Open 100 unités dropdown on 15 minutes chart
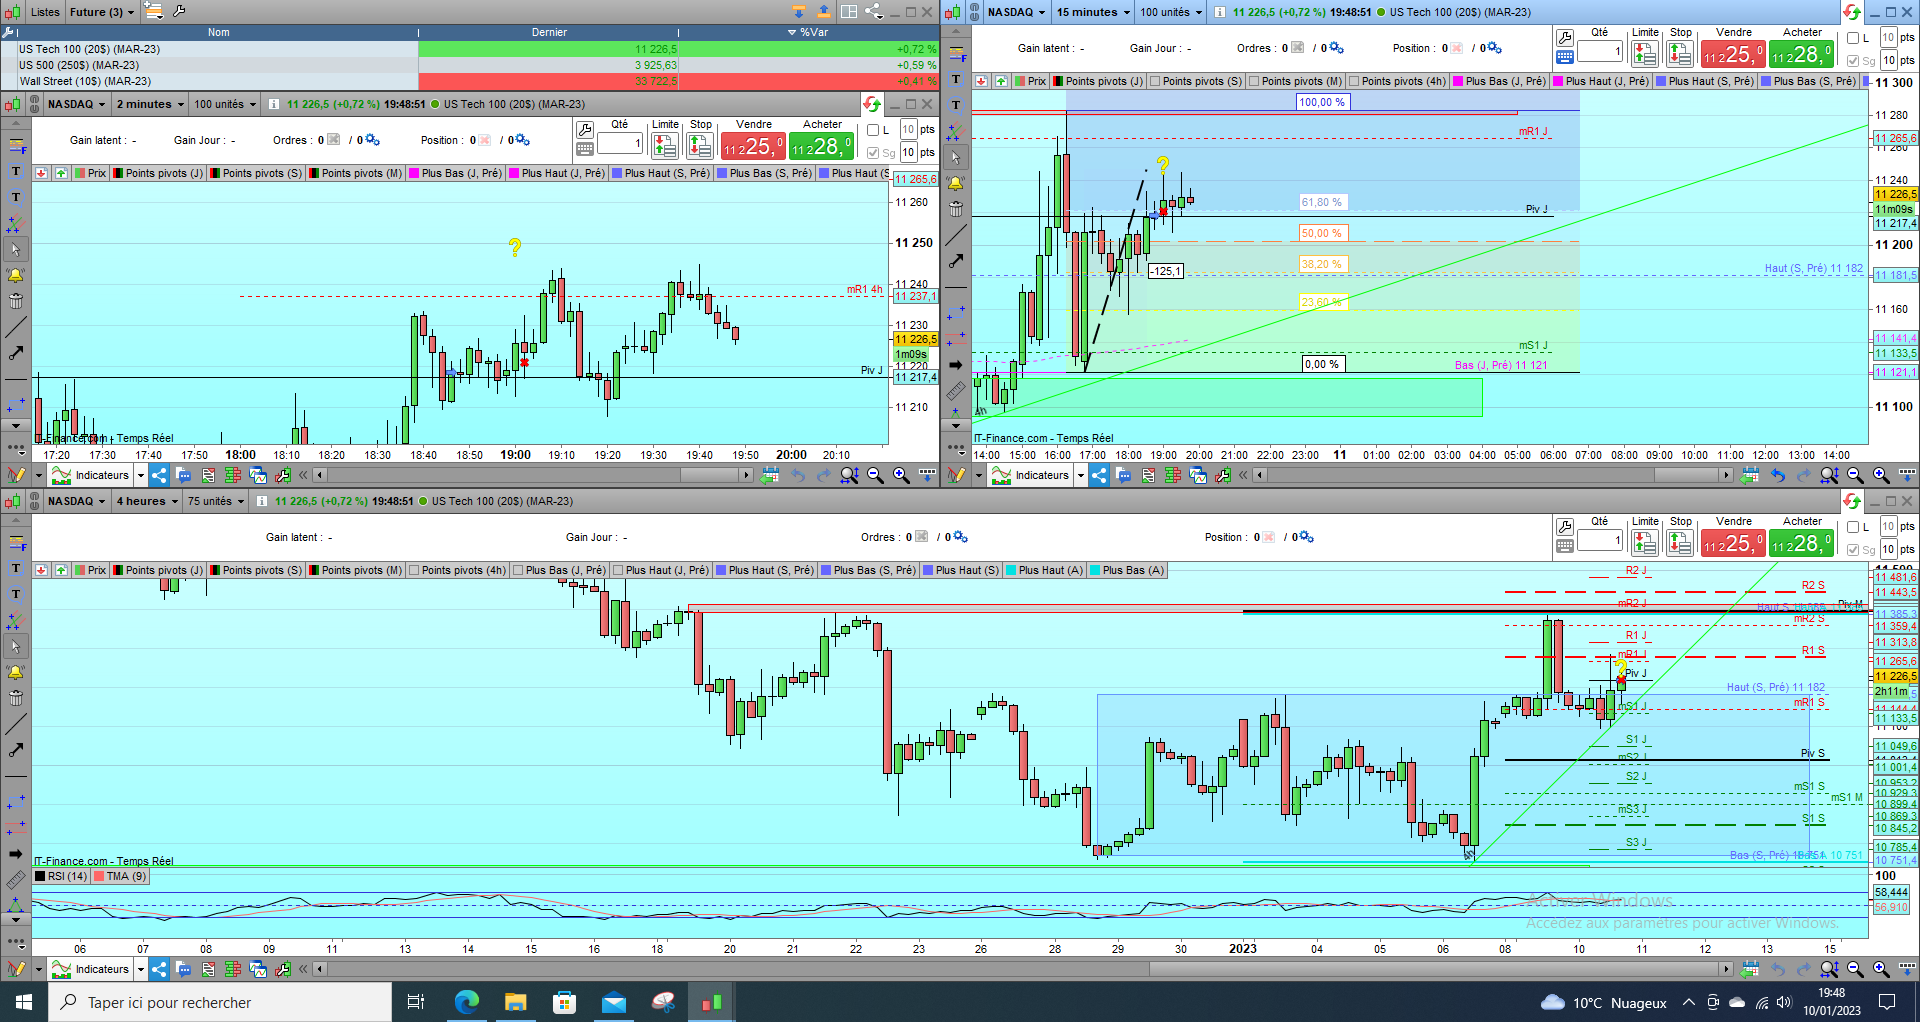This screenshot has width=1920, height=1022. point(1171,12)
